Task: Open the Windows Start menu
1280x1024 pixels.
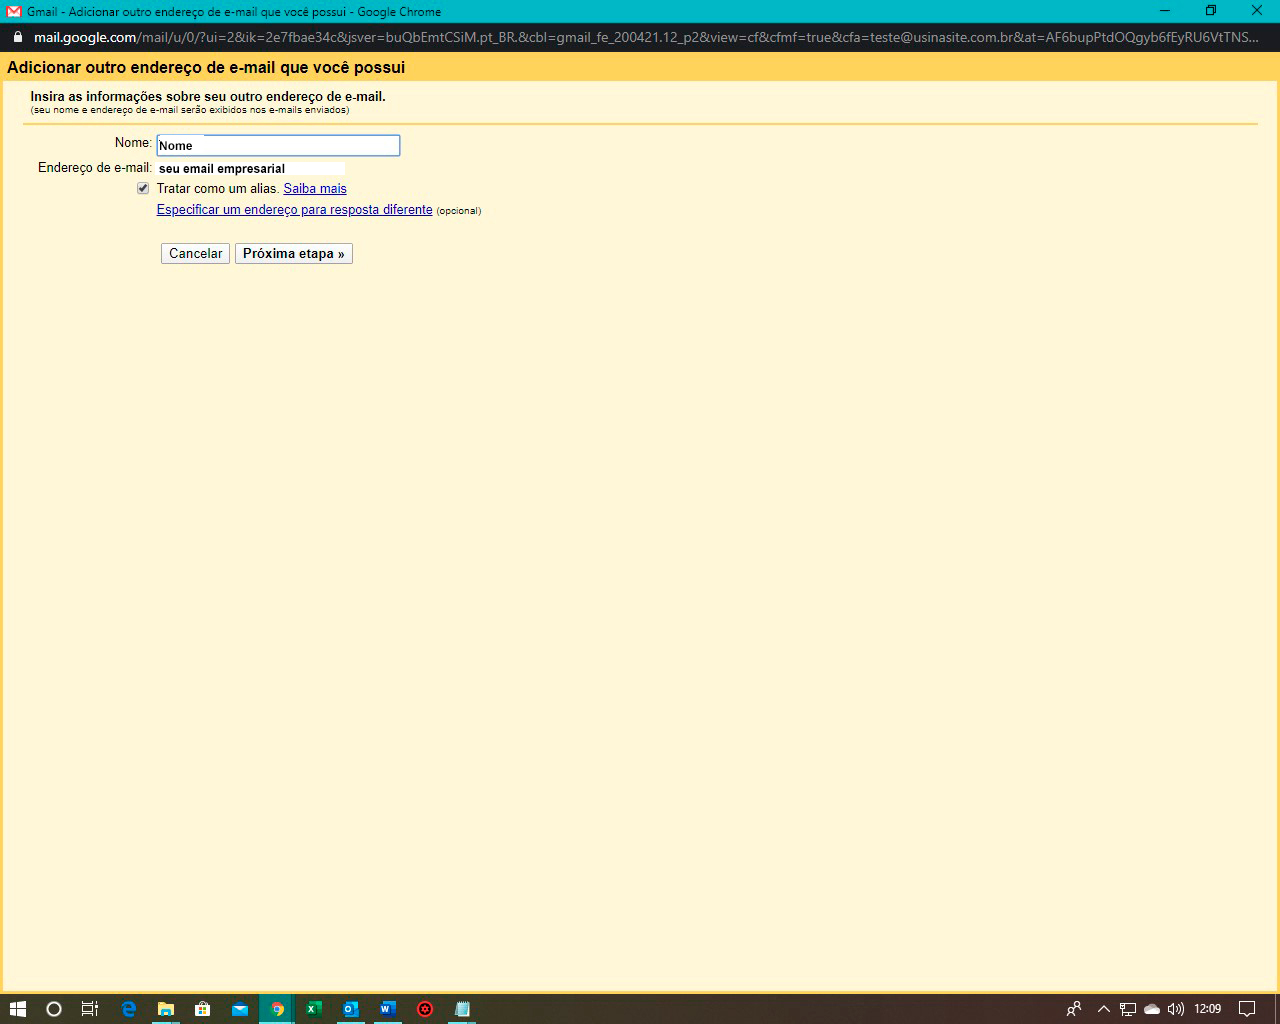Action: [x=17, y=1009]
